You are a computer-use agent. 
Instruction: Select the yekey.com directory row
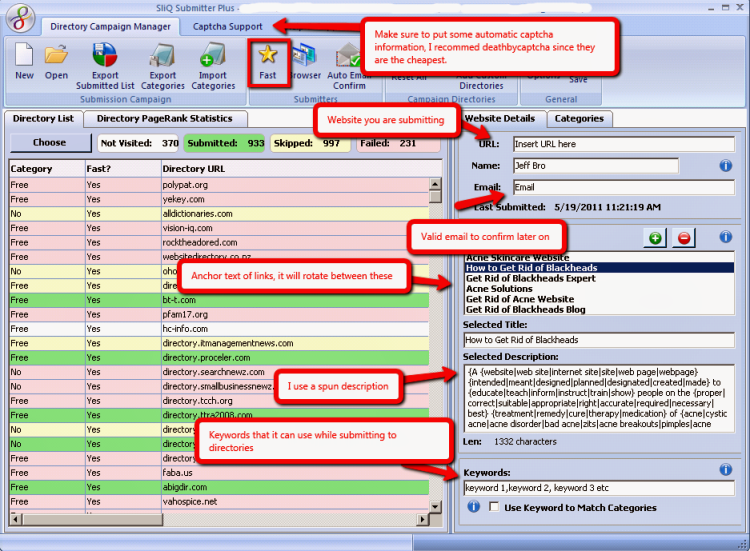[x=219, y=199]
